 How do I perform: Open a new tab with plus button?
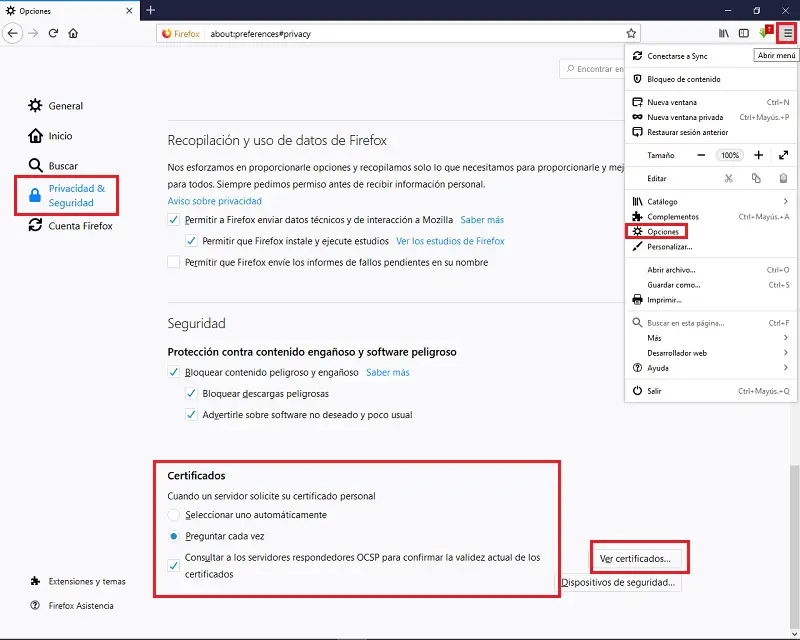click(x=151, y=10)
